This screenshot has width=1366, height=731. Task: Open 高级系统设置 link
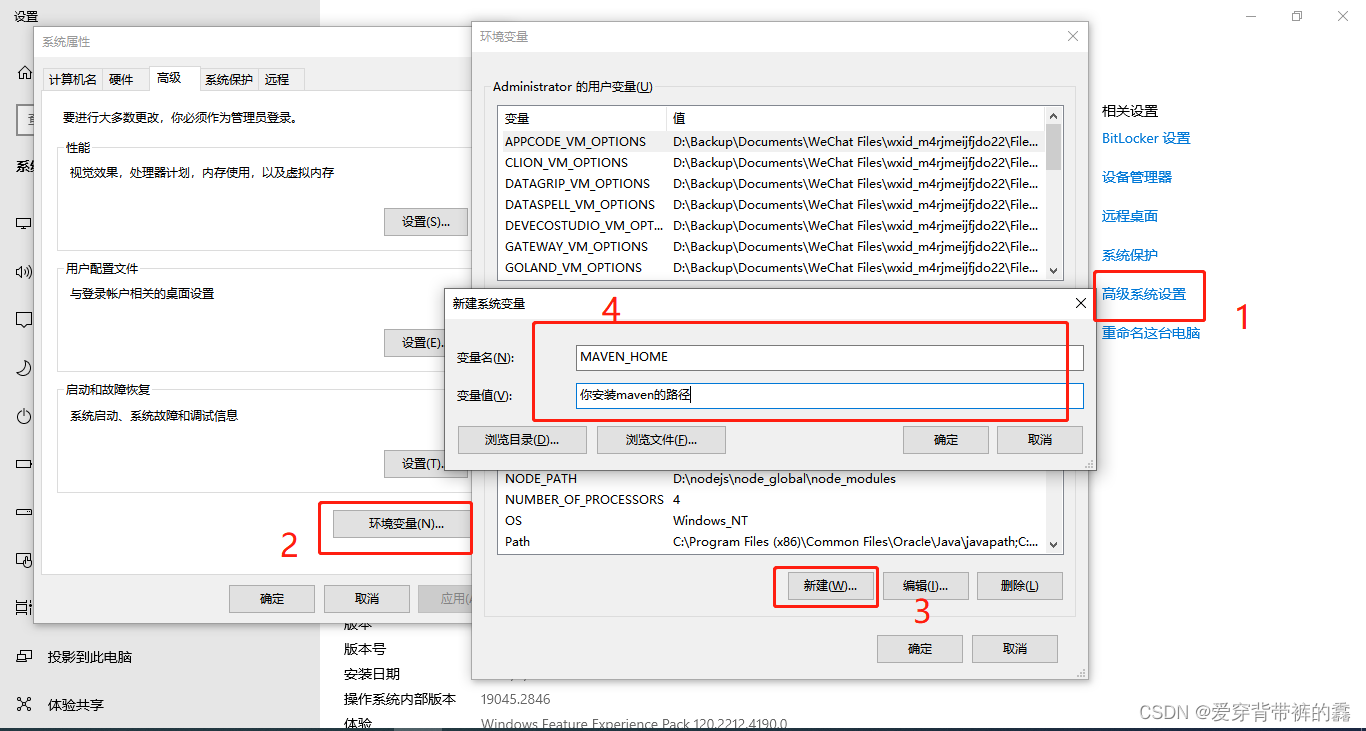(x=1144, y=294)
